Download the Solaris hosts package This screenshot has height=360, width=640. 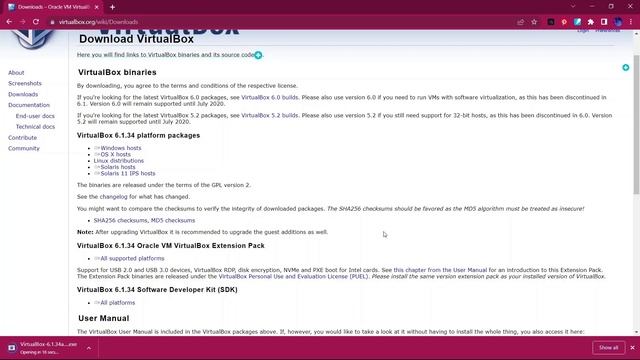coord(118,167)
